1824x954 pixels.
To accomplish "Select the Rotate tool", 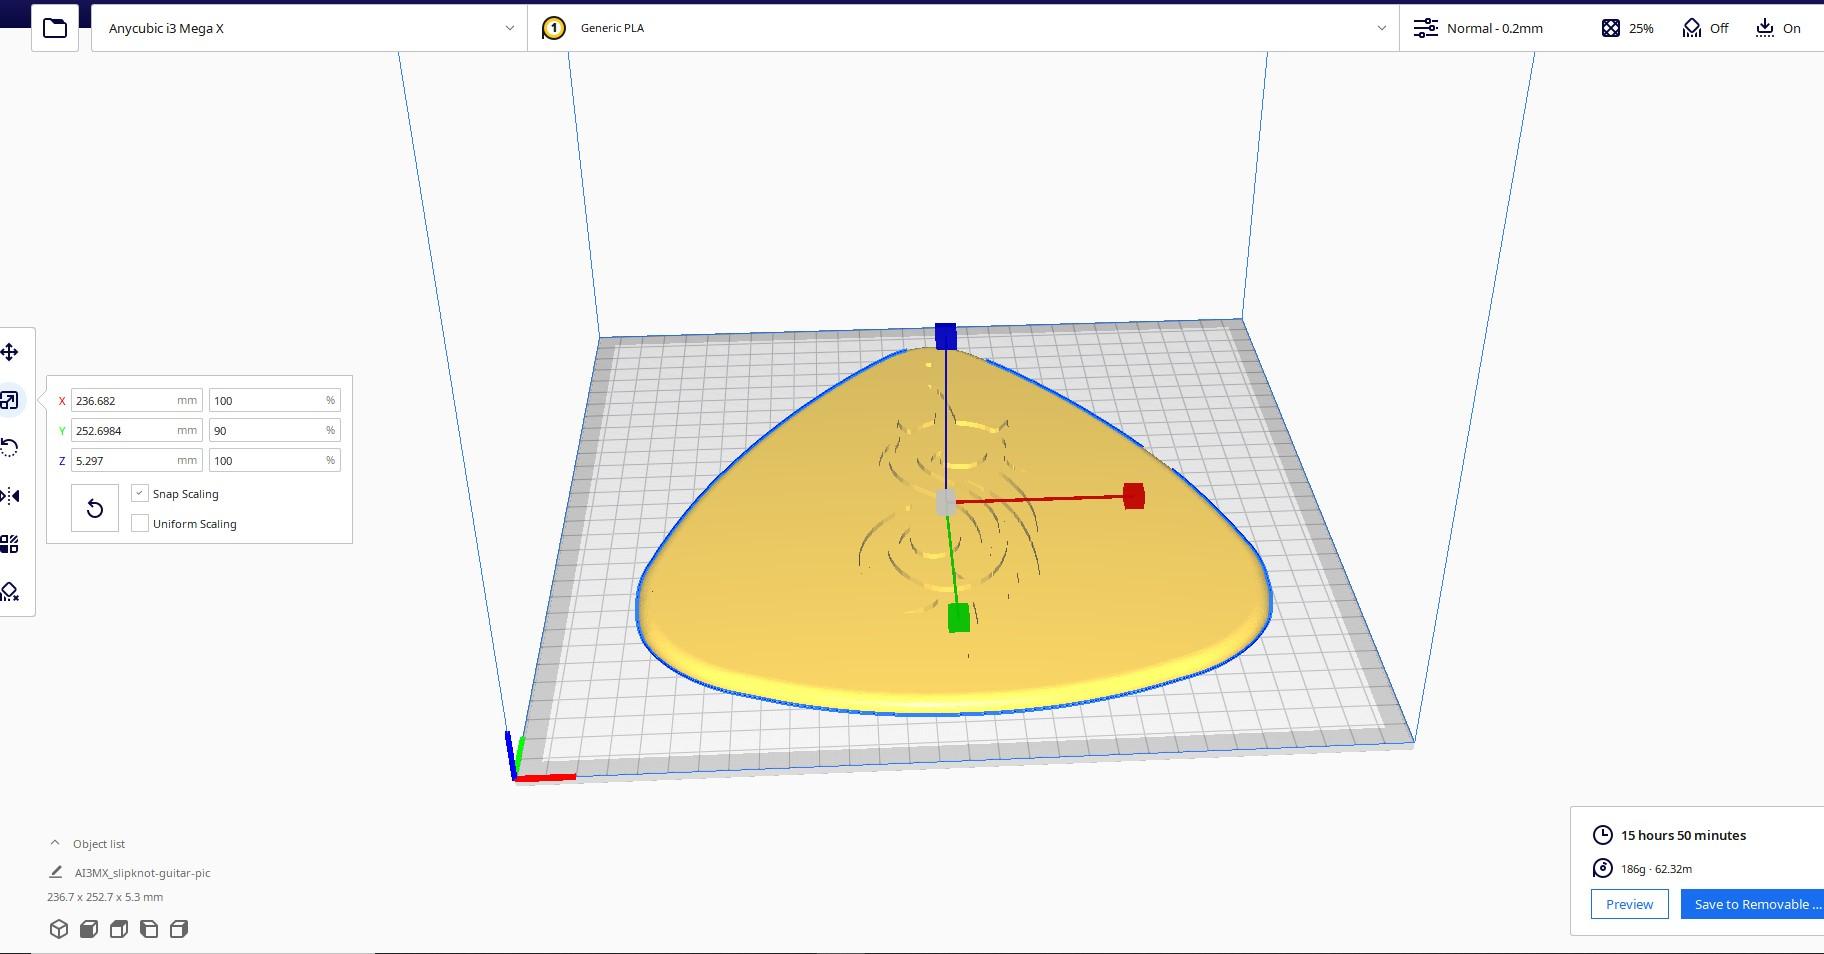I will click(10, 447).
